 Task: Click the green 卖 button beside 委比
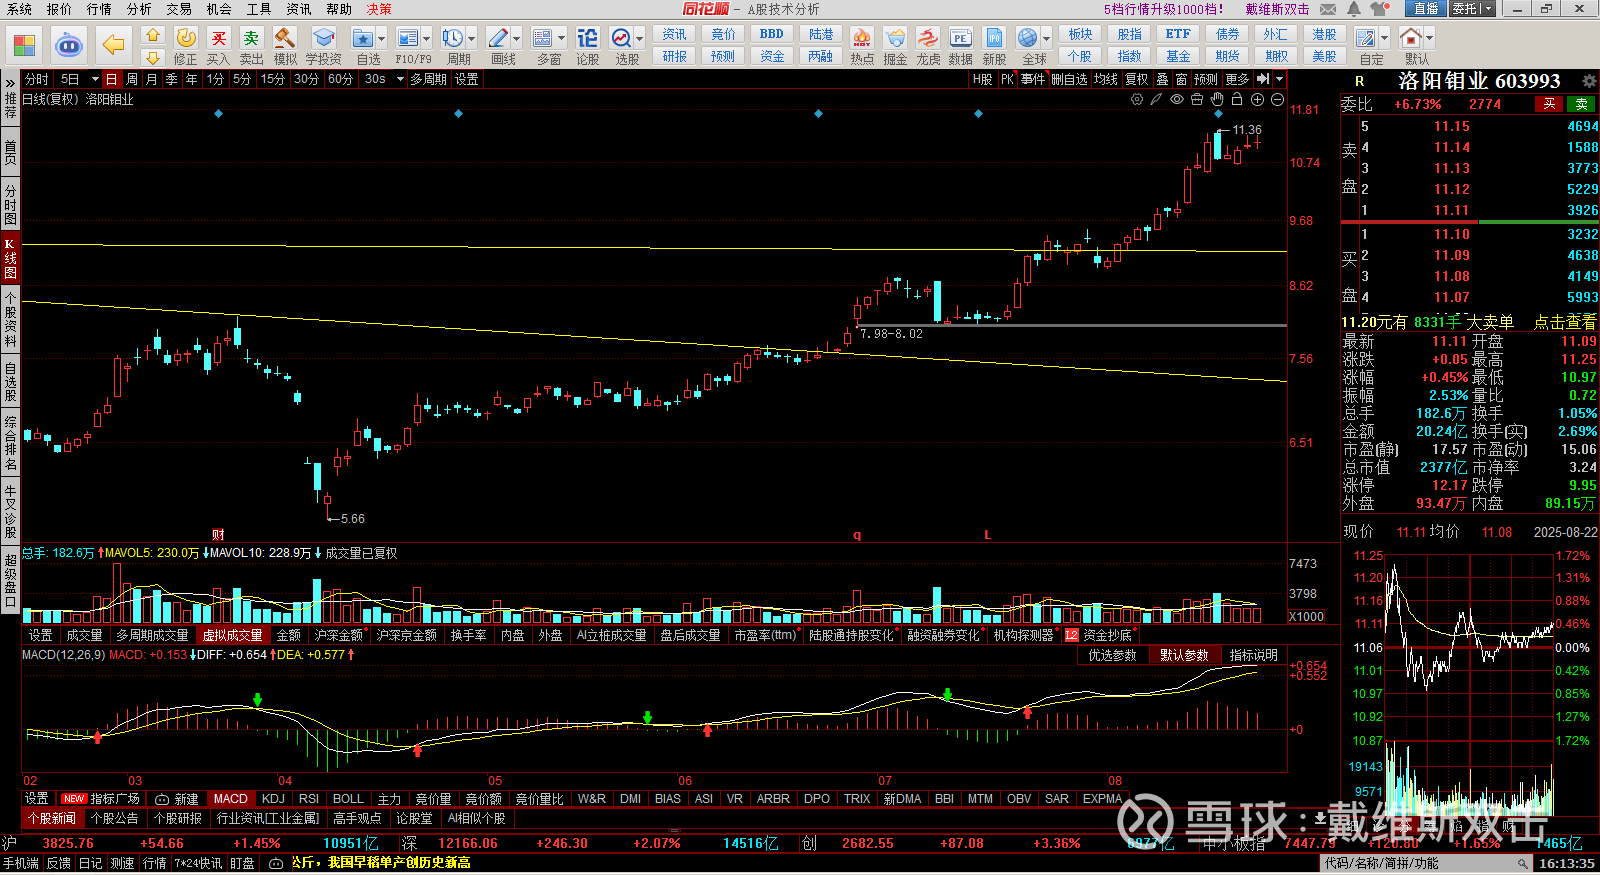click(x=1582, y=104)
